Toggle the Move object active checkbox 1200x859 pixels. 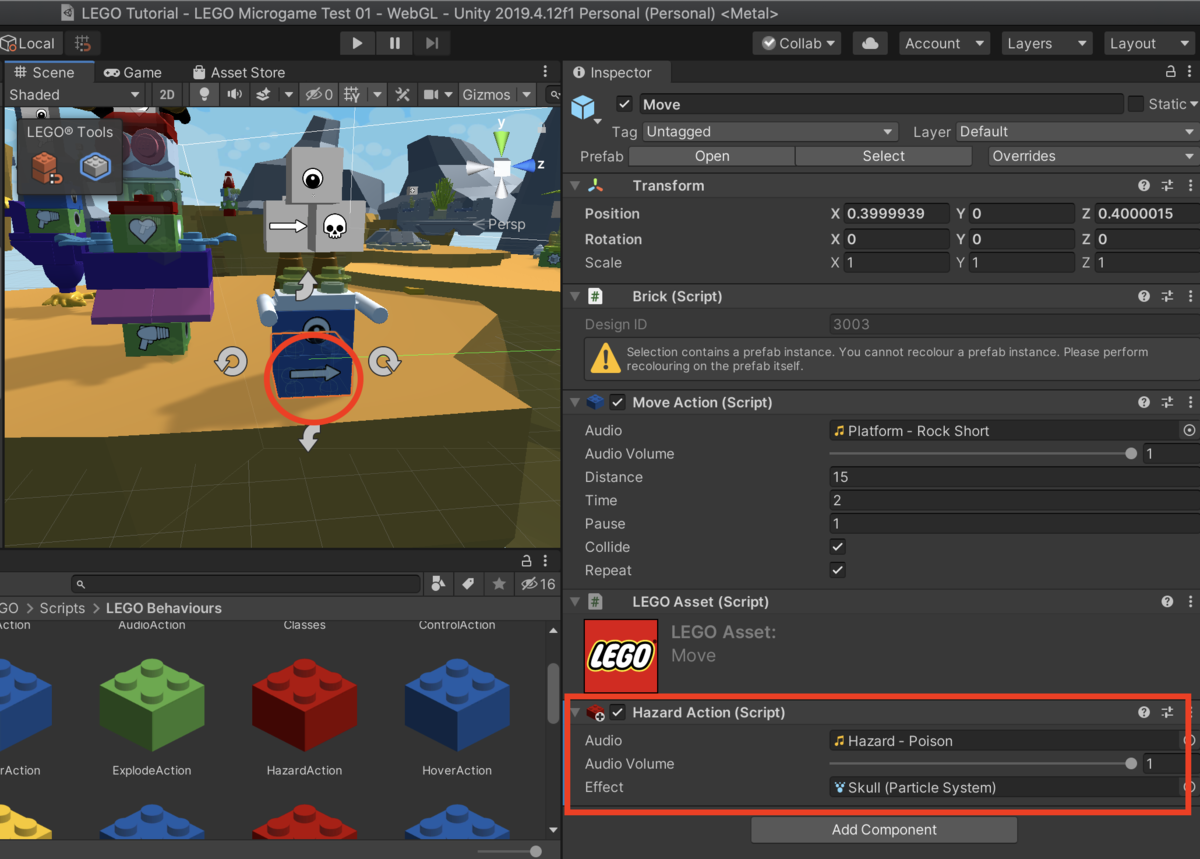(624, 104)
